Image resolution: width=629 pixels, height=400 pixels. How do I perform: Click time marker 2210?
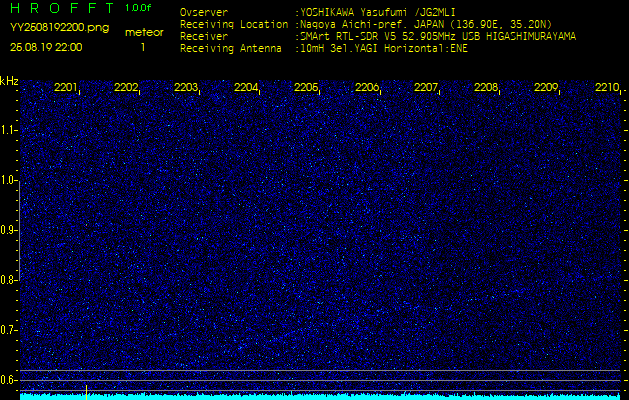click(607, 87)
